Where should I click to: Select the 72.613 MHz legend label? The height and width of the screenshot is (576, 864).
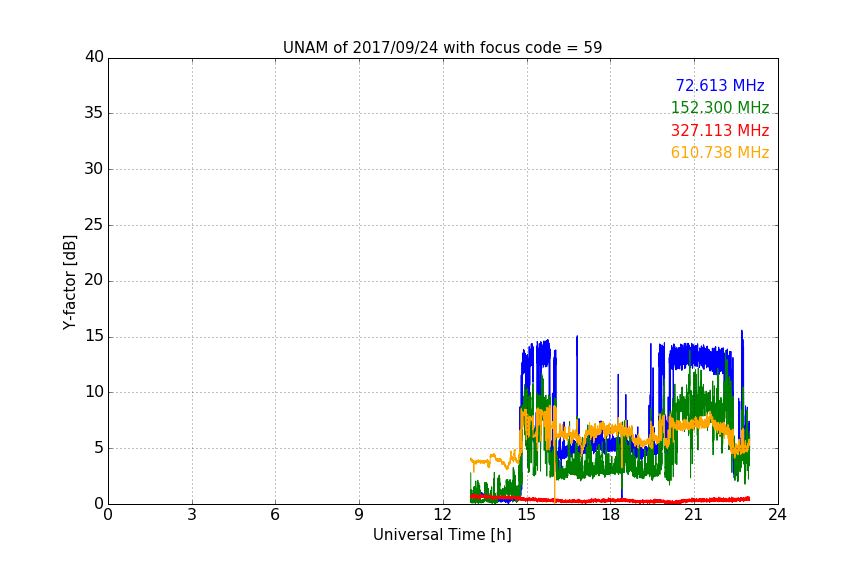tap(720, 85)
